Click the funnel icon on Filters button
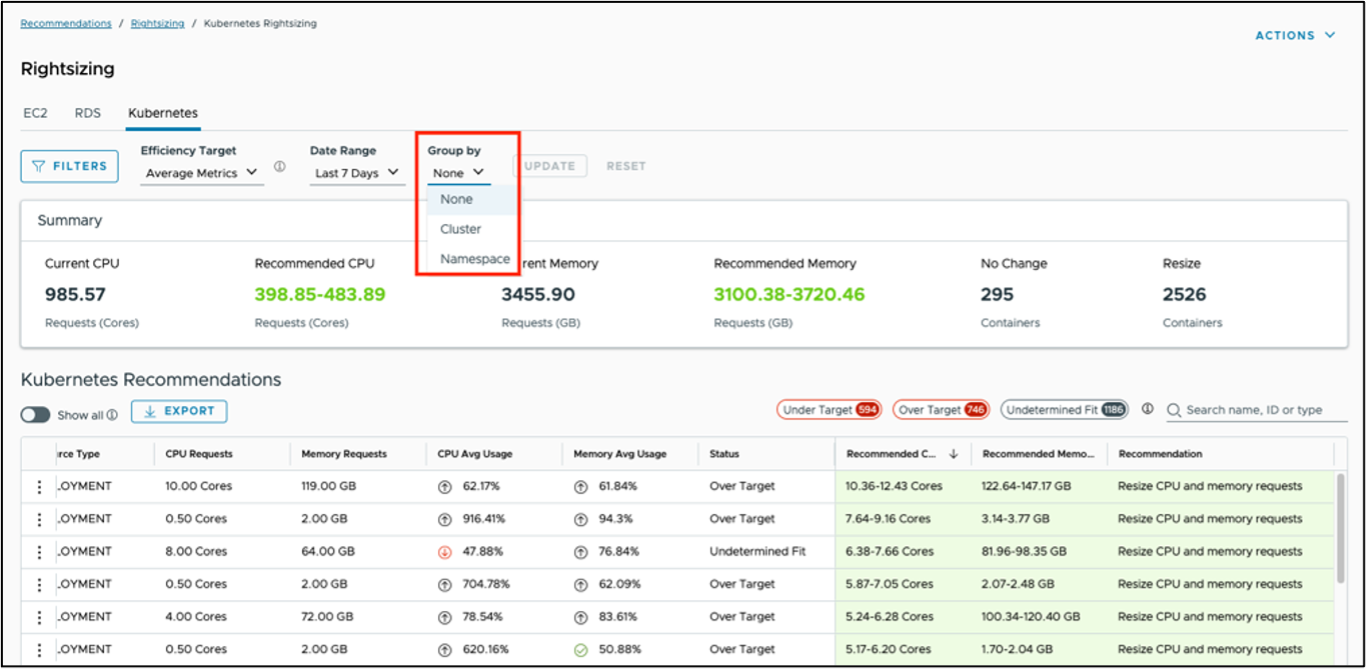Image resolution: width=1368 pixels, height=672 pixels. [39, 166]
